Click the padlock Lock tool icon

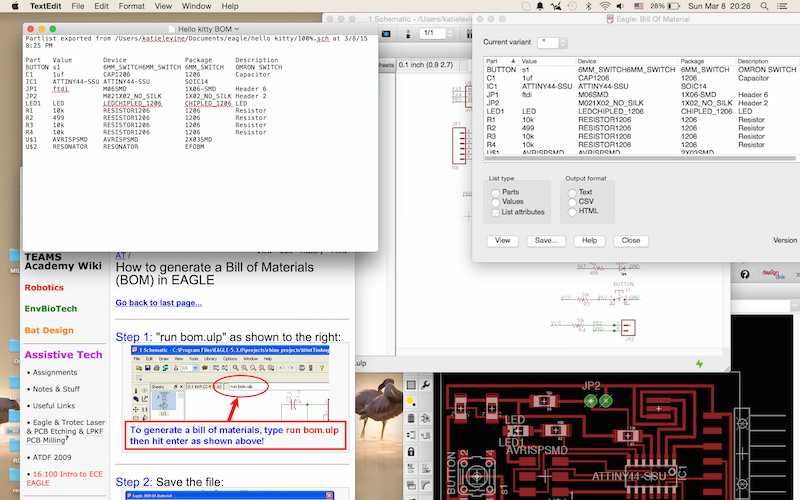[411, 452]
